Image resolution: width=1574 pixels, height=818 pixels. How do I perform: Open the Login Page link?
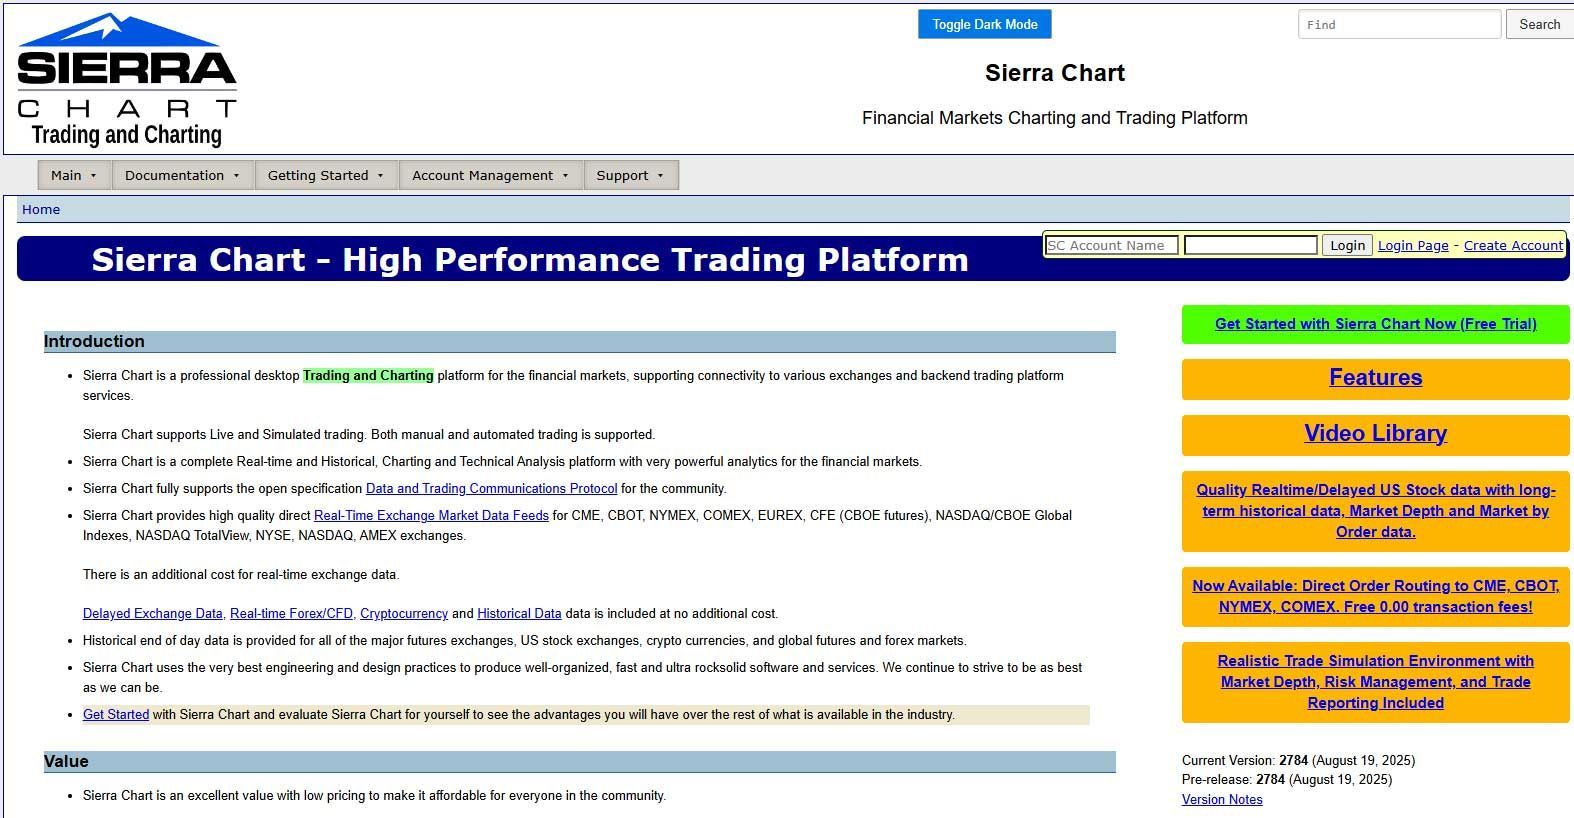(x=1413, y=245)
